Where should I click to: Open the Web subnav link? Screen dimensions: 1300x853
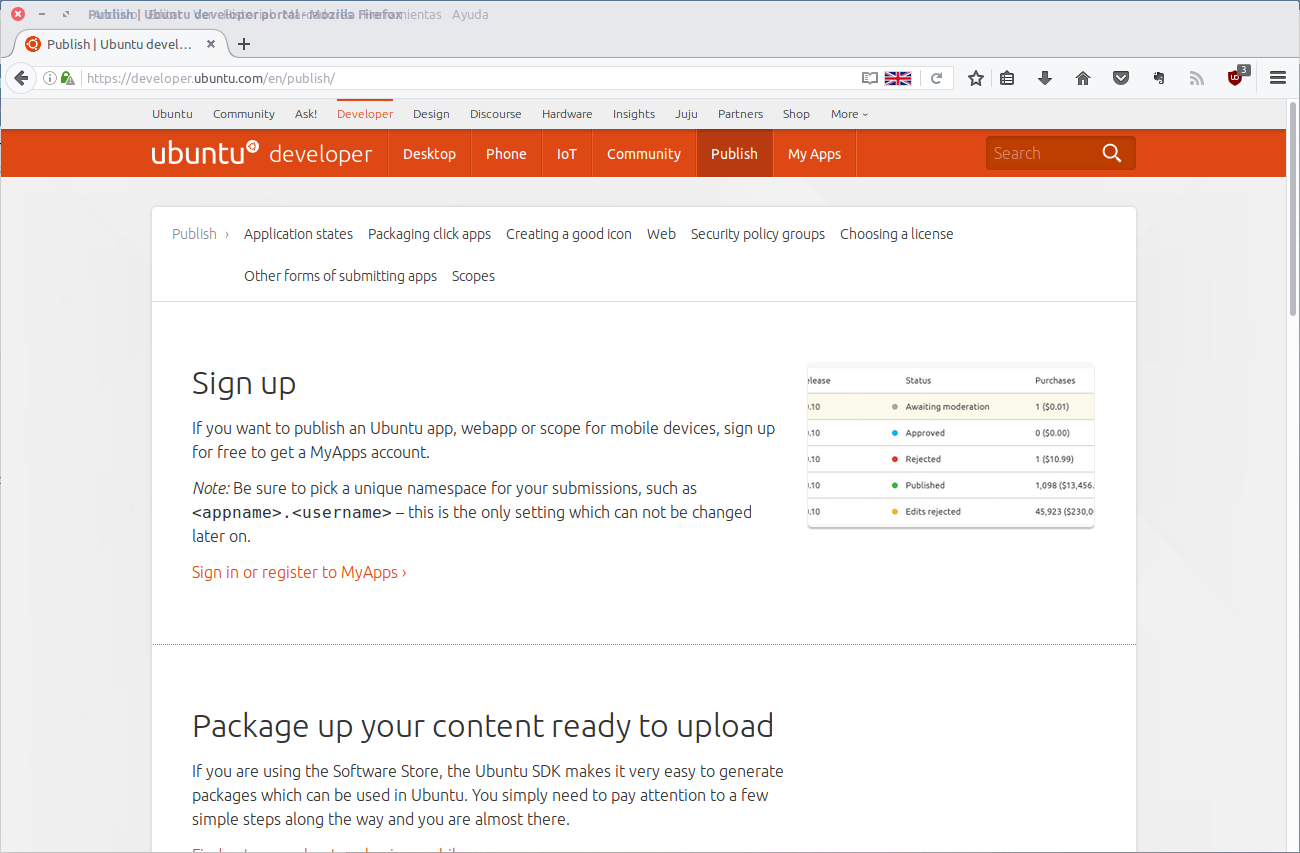pyautogui.click(x=661, y=234)
